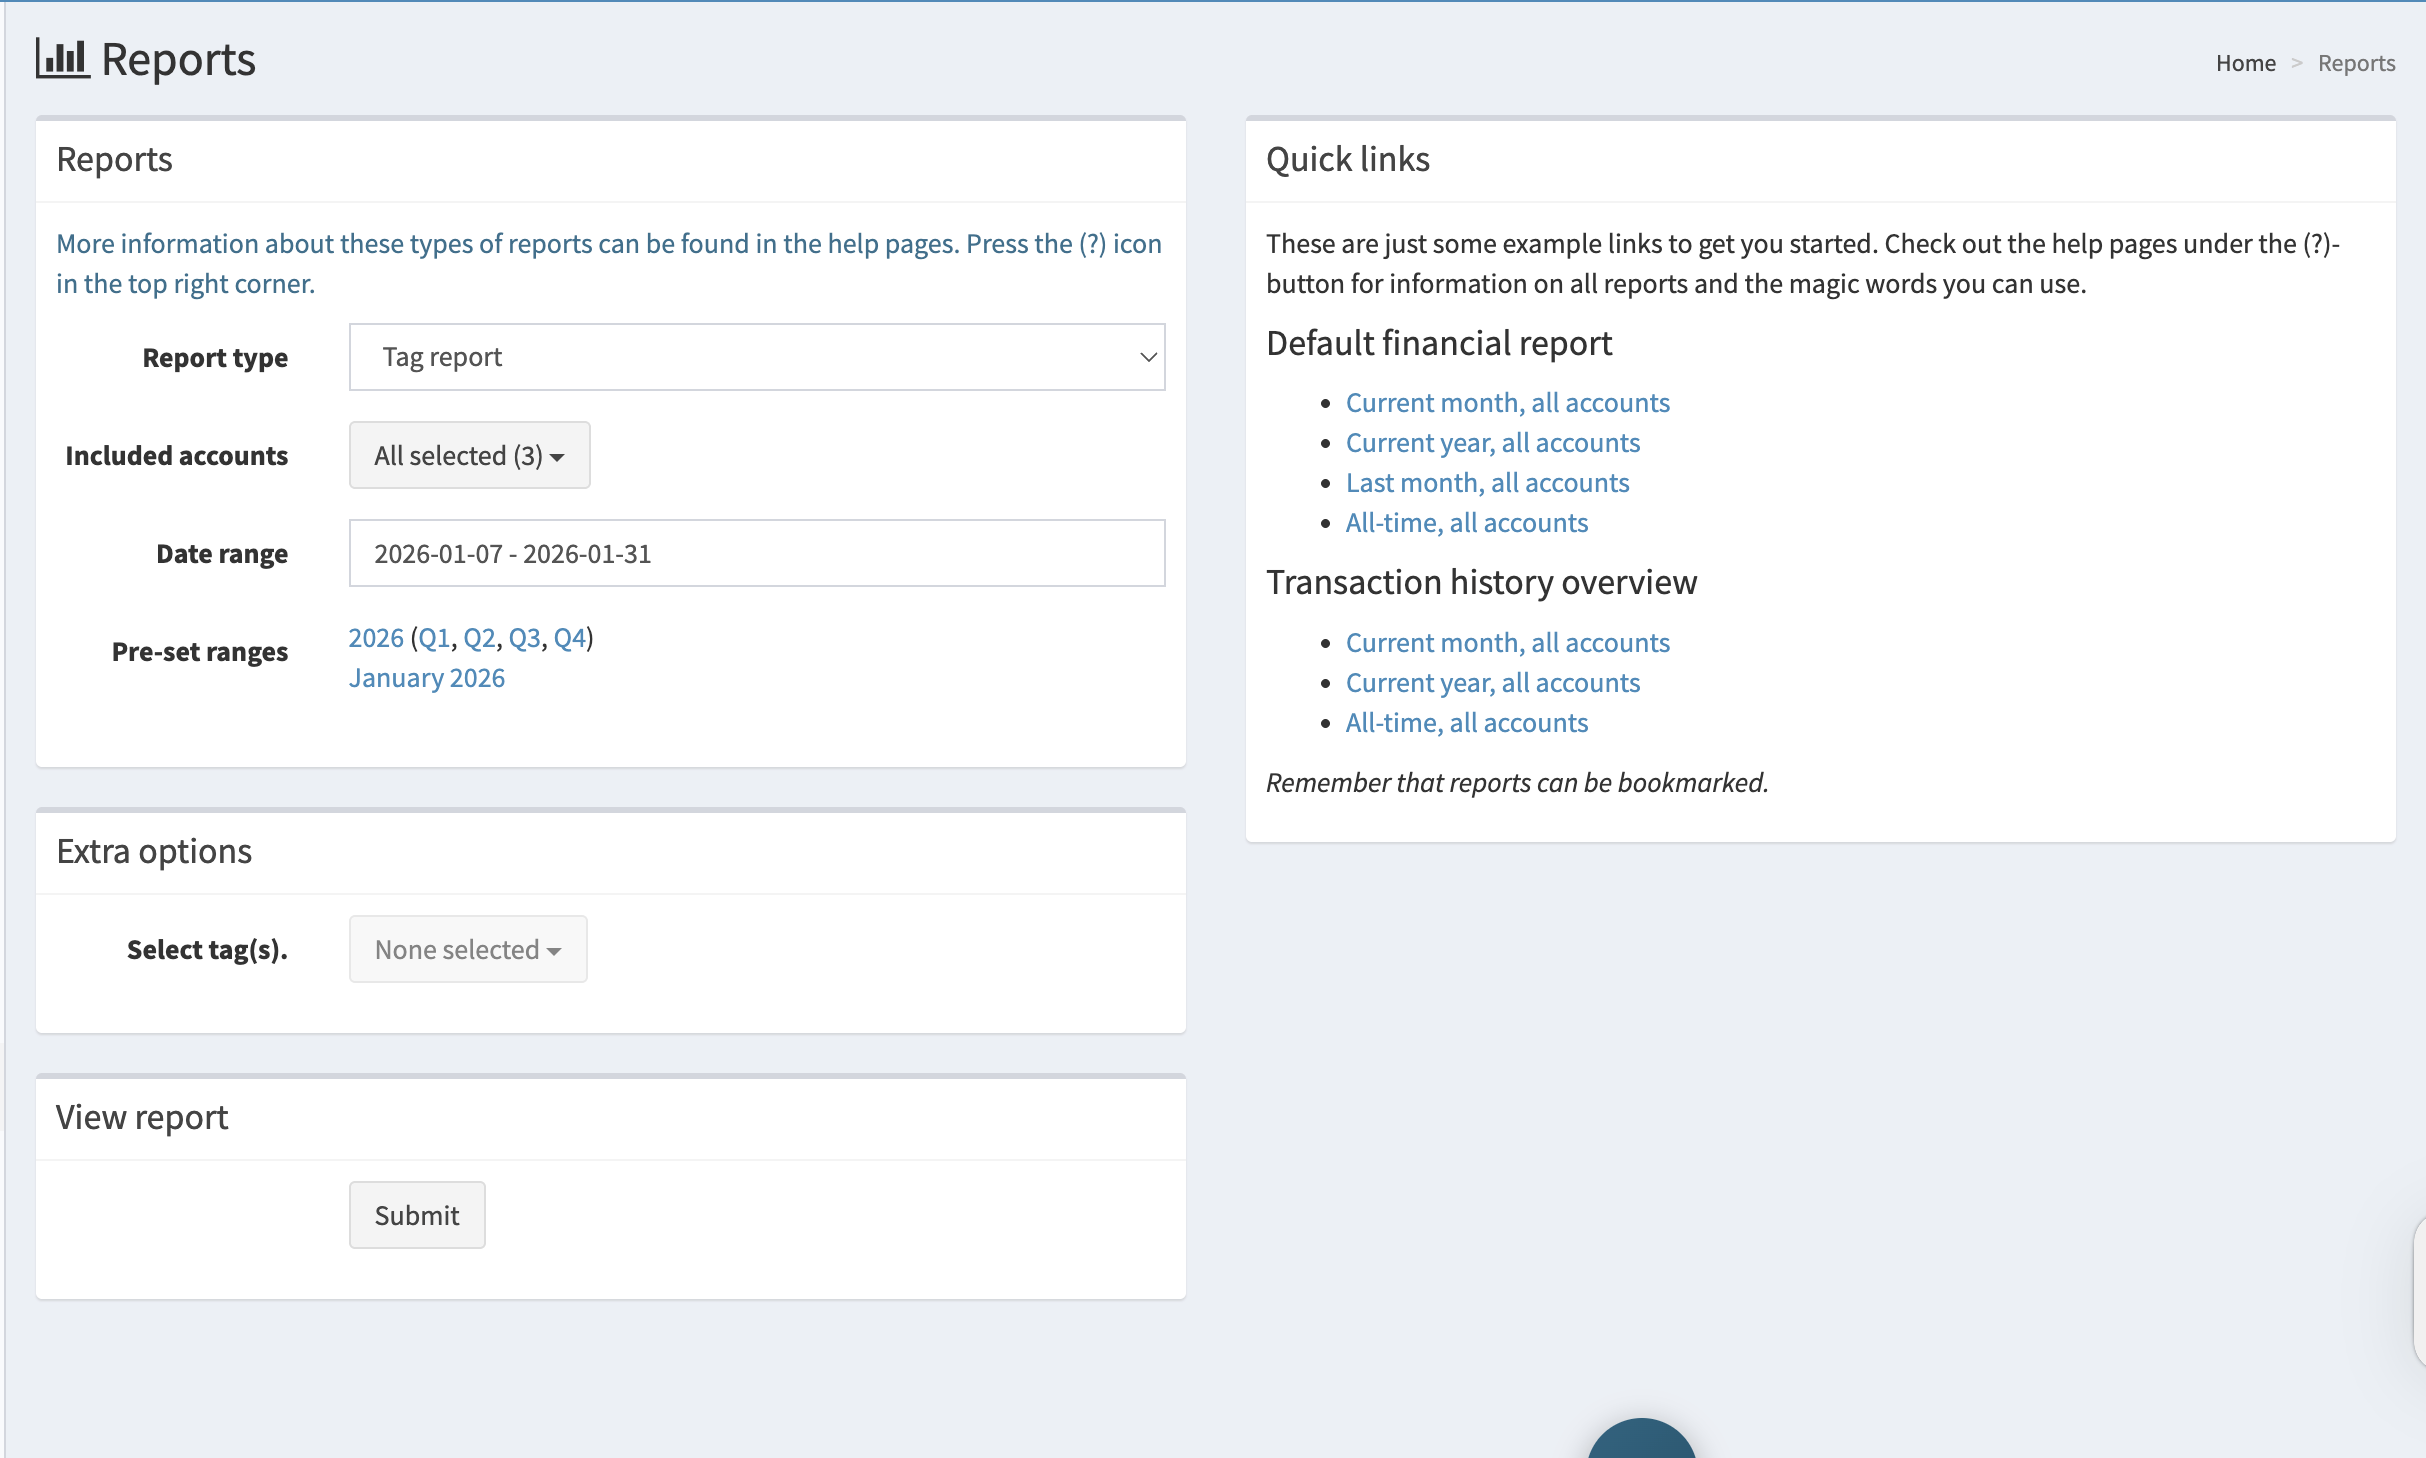The width and height of the screenshot is (2426, 1458).
Task: Open 'Last month, all accounts' report
Action: pyautogui.click(x=1487, y=482)
